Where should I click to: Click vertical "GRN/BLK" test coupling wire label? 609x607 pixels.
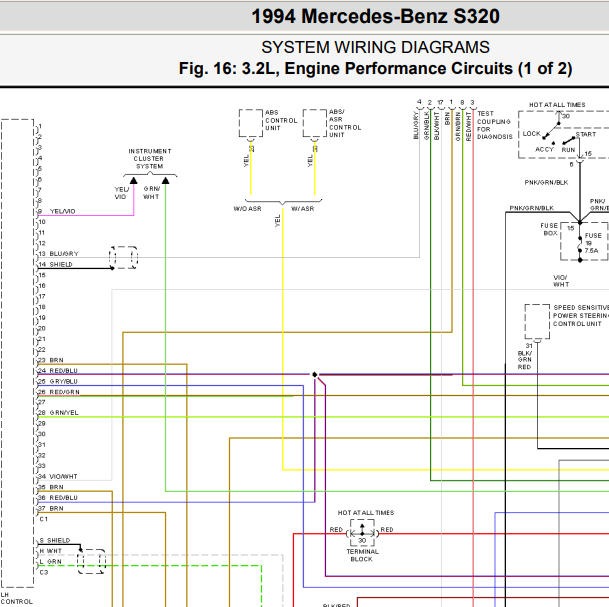pyautogui.click(x=426, y=125)
